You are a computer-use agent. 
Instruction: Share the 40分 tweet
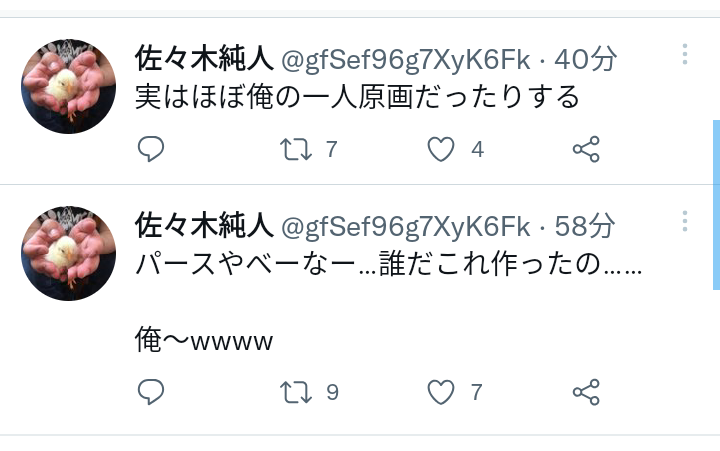[x=586, y=149]
